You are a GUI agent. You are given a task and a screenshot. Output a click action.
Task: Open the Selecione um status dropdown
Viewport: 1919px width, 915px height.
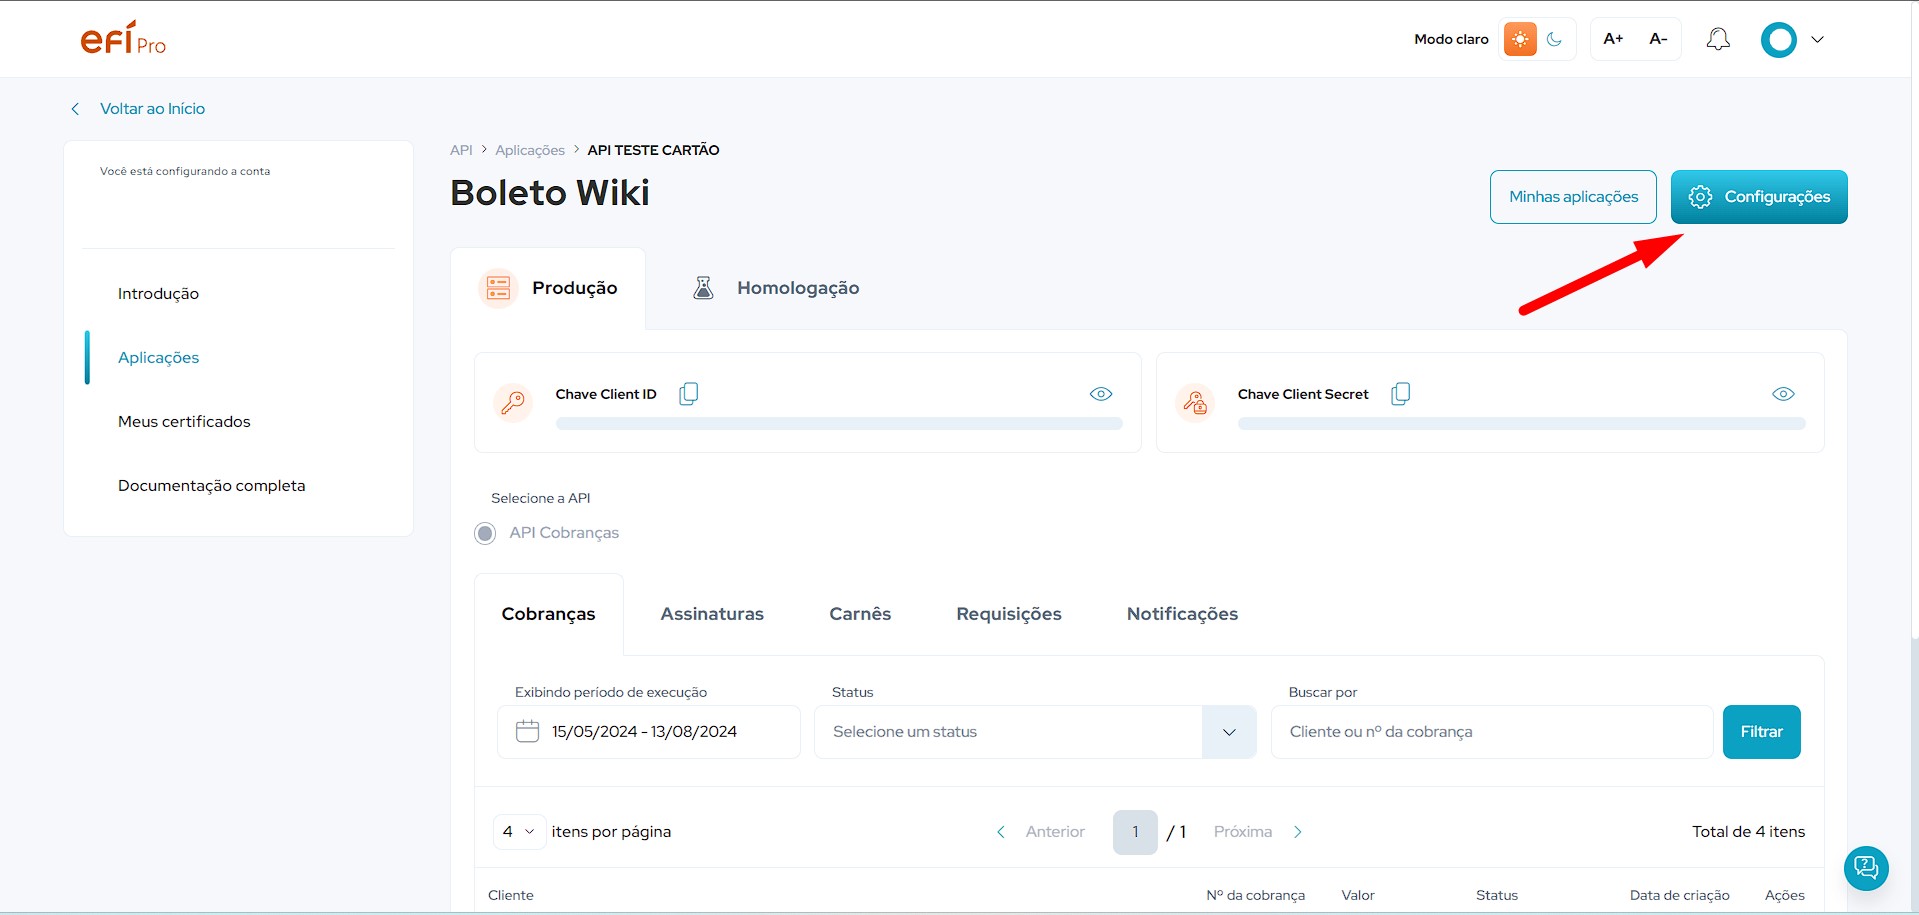click(x=1035, y=732)
